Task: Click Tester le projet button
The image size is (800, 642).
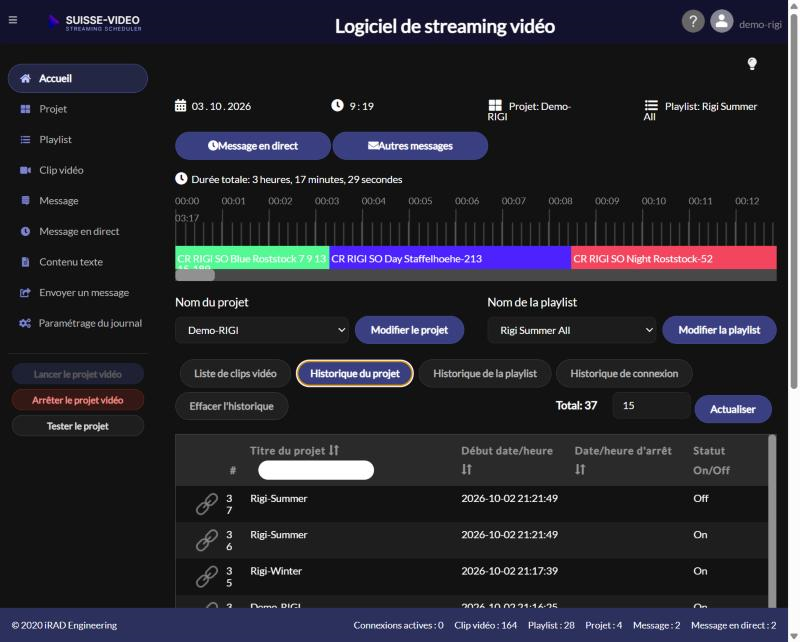Action: pyautogui.click(x=78, y=426)
